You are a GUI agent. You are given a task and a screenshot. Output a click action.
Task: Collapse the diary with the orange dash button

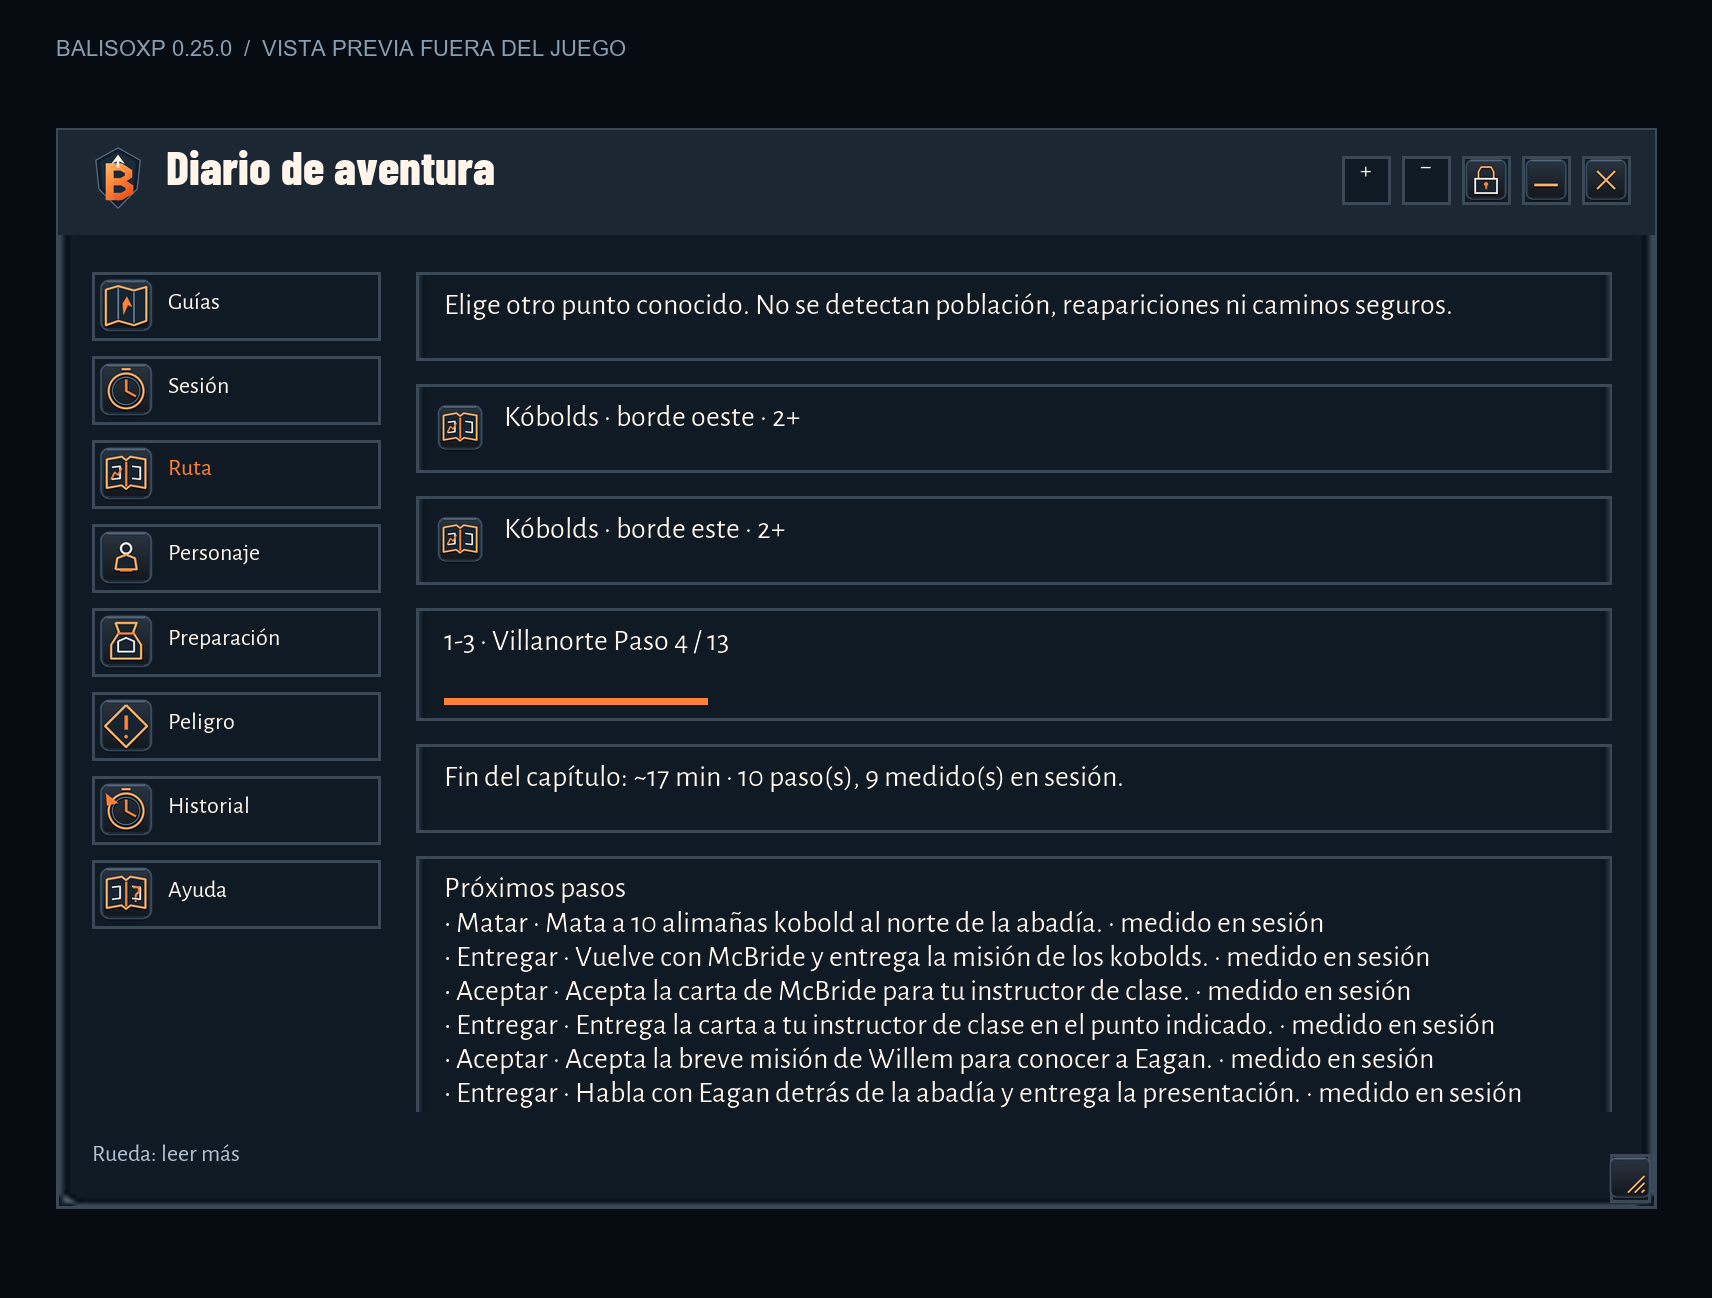click(1546, 181)
